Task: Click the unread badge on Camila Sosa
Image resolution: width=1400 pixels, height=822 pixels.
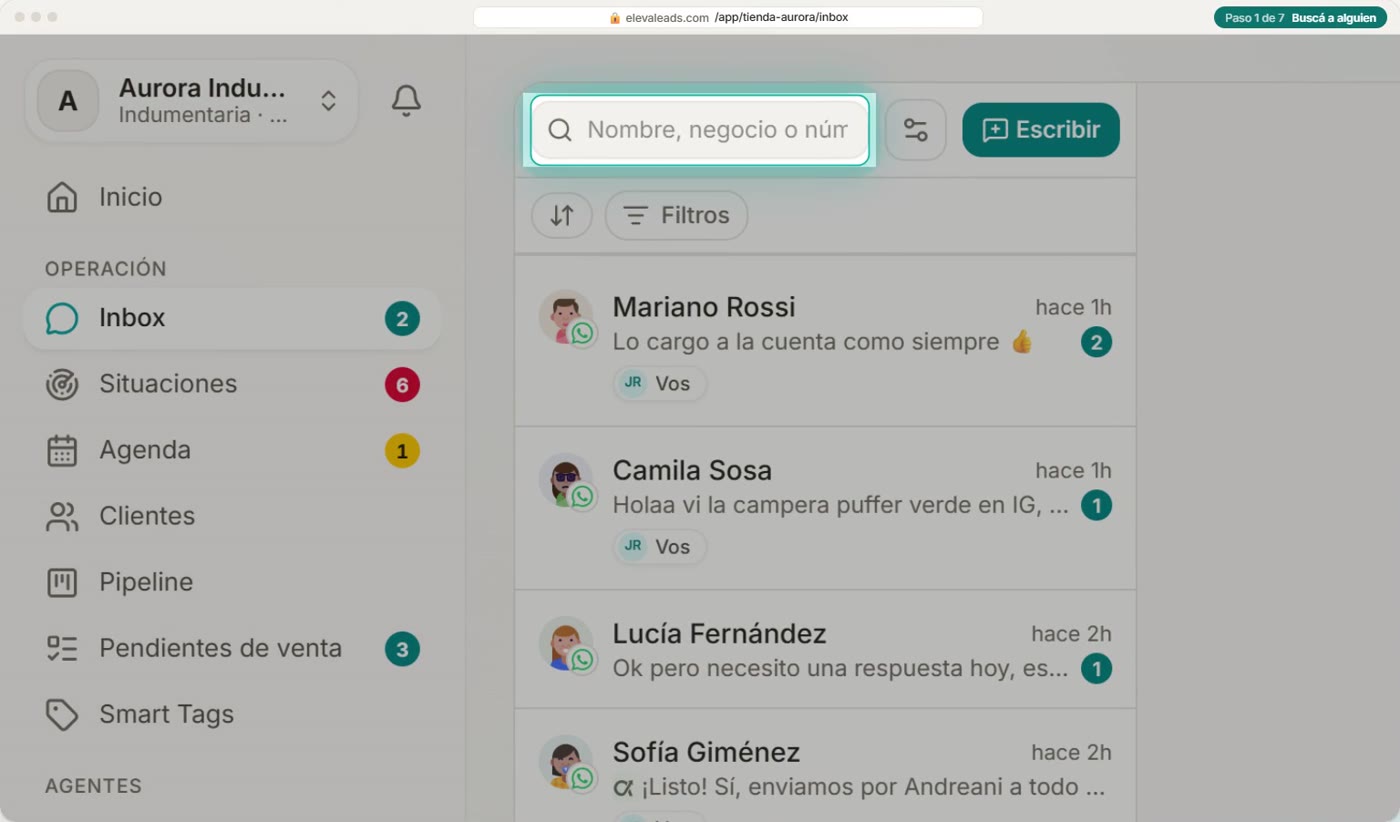Action: (1096, 506)
